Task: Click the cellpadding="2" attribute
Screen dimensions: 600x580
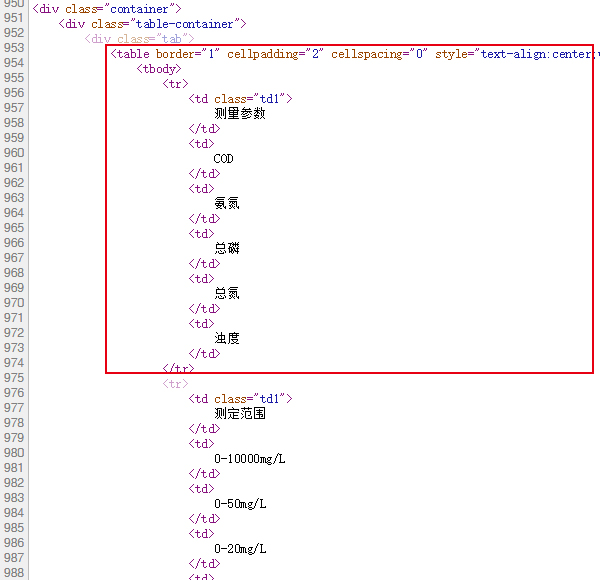Action: pyautogui.click(x=276, y=54)
